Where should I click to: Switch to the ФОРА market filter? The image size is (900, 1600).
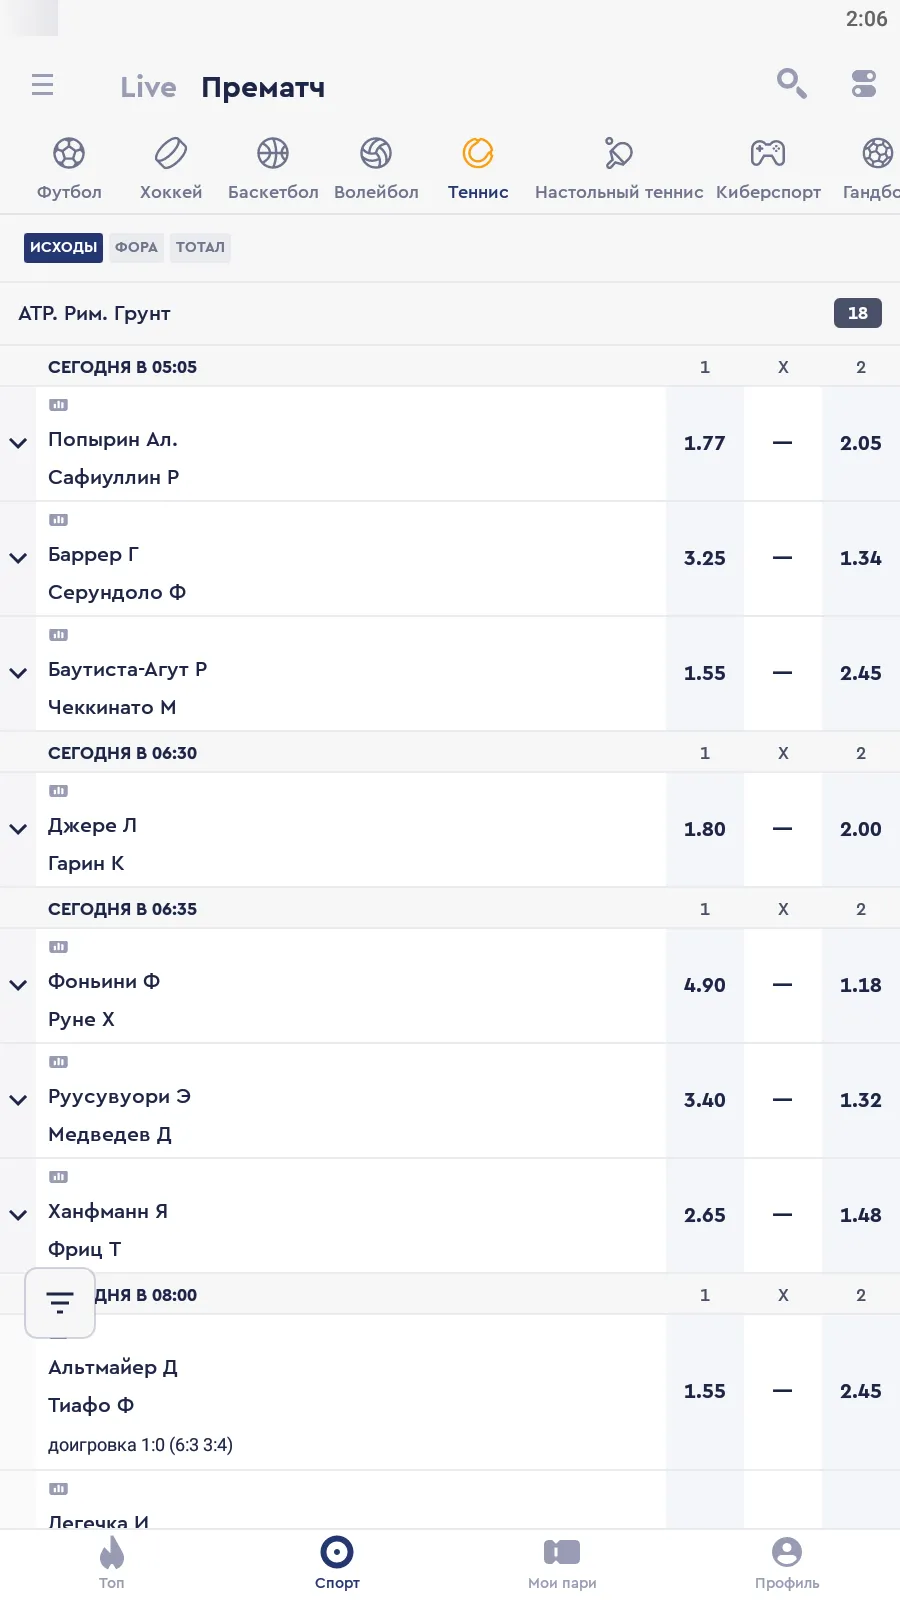tap(136, 247)
